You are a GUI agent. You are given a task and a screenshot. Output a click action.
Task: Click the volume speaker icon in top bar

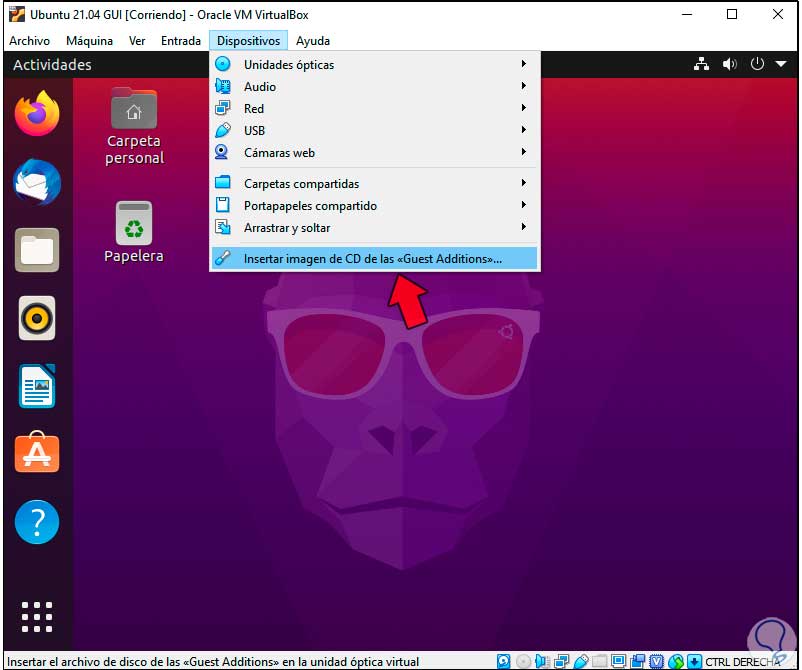tap(729, 64)
